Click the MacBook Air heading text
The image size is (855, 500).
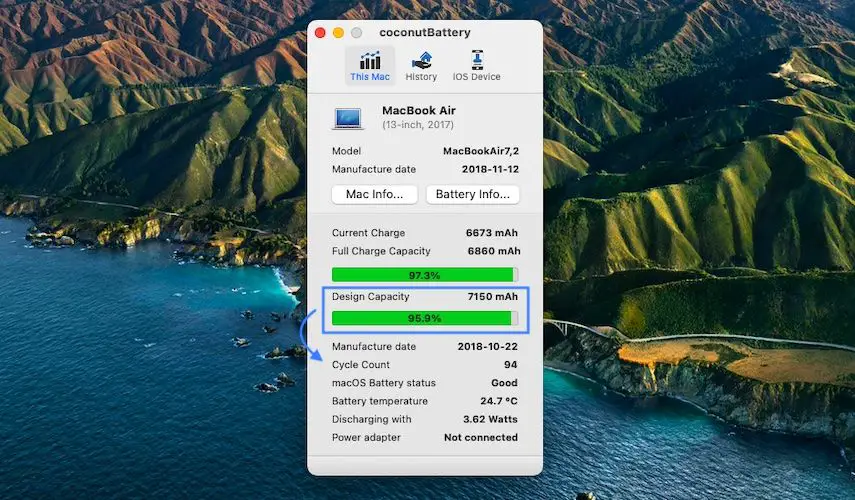pyautogui.click(x=419, y=110)
